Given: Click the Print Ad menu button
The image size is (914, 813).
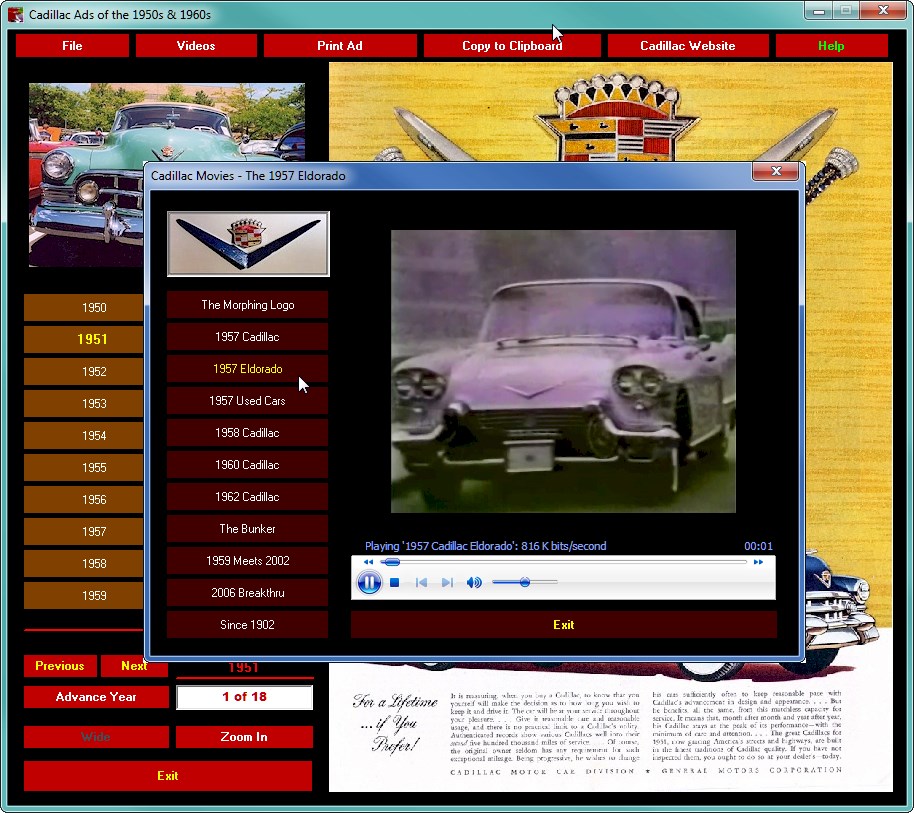Looking at the screenshot, I should pyautogui.click(x=340, y=45).
